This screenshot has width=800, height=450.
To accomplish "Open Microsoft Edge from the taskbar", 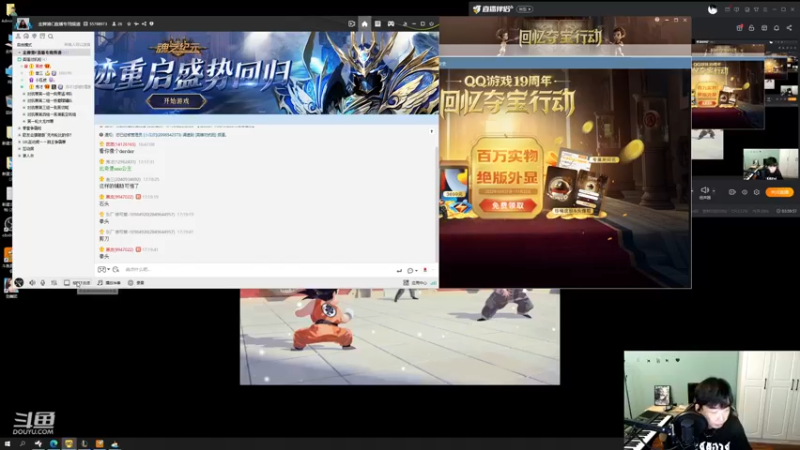I will 54,444.
